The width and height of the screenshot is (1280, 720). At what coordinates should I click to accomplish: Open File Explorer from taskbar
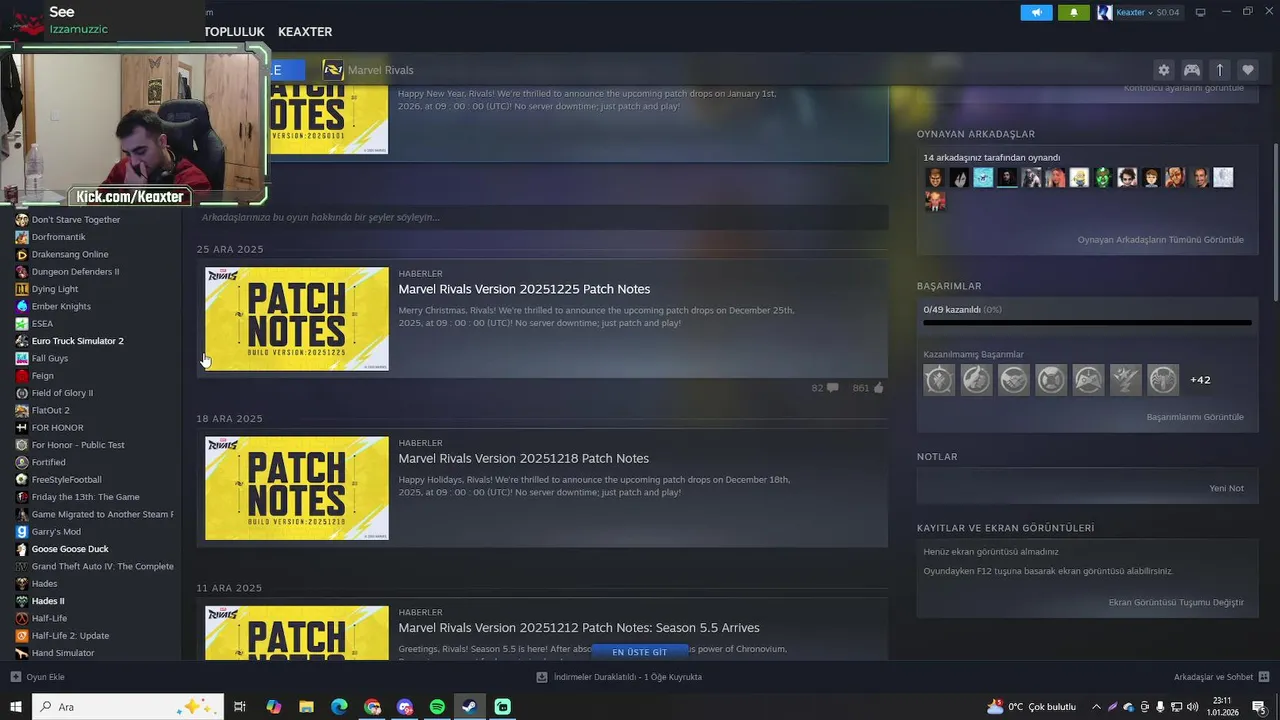click(x=306, y=707)
